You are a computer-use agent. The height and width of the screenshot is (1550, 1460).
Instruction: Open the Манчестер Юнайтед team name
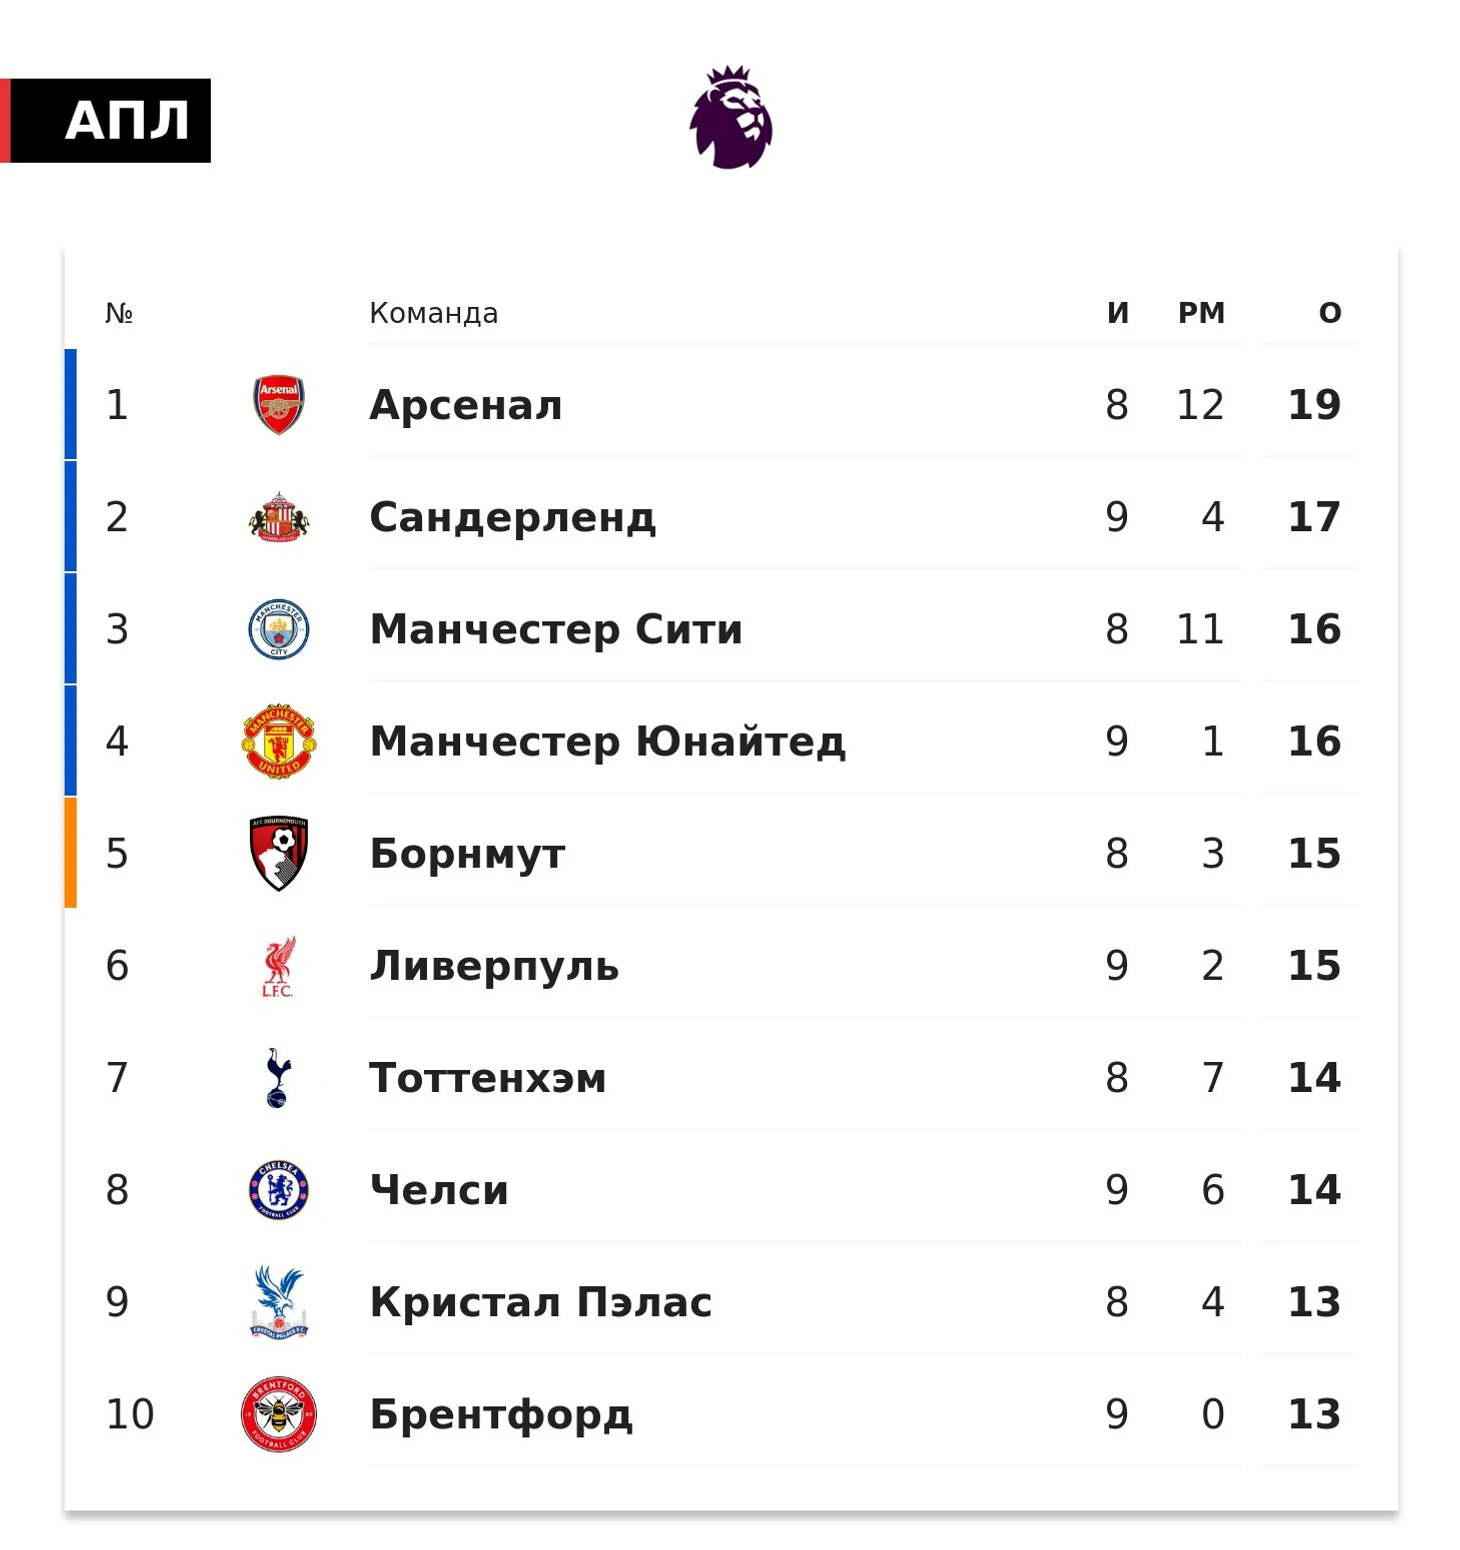click(608, 741)
